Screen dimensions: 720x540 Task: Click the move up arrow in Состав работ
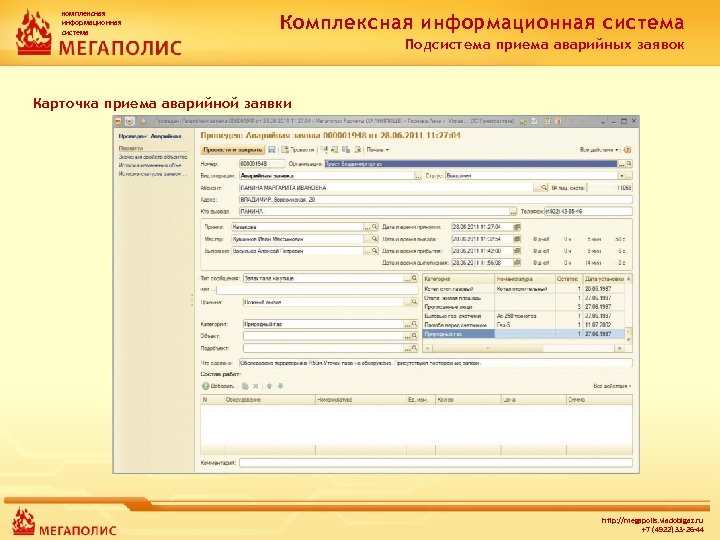[270, 386]
